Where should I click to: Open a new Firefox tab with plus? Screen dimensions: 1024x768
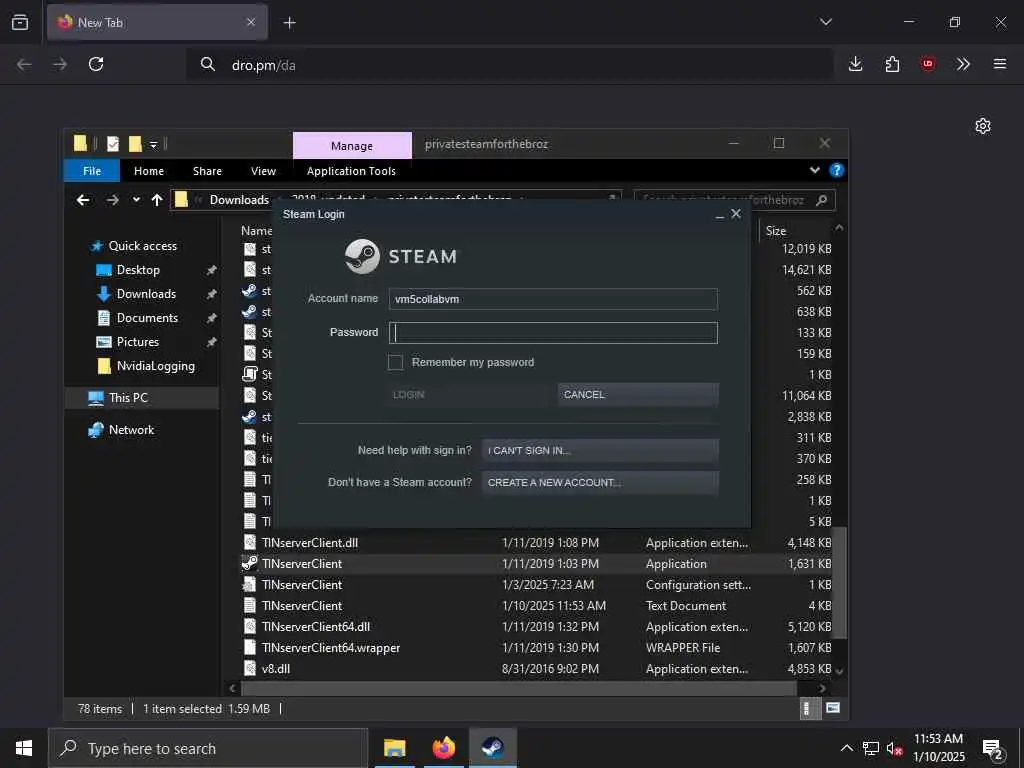[x=289, y=23]
